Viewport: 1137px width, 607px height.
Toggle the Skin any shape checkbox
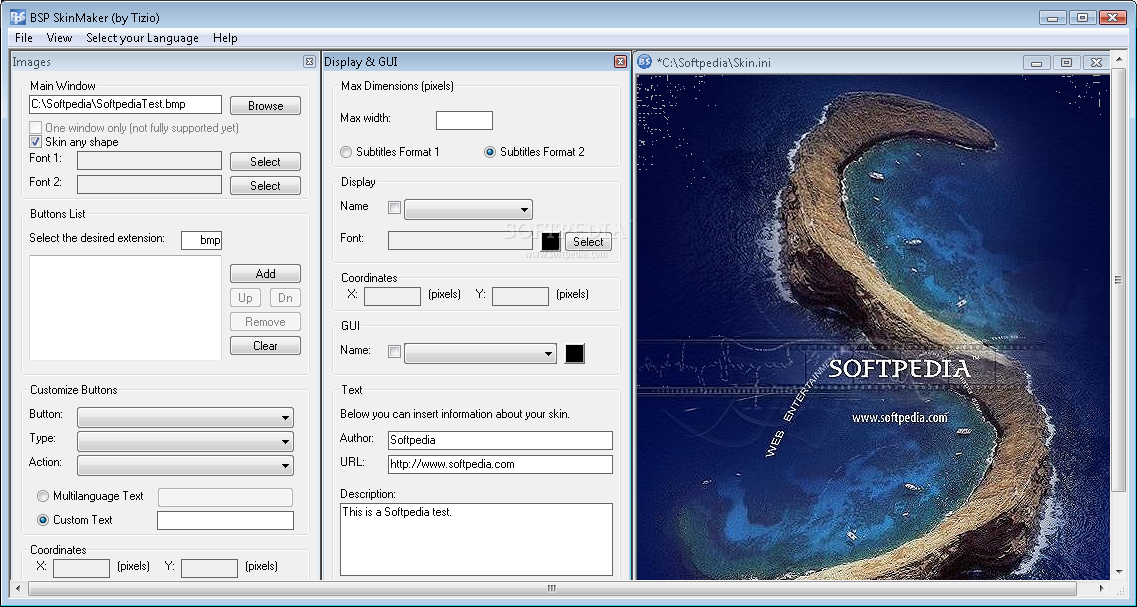(x=36, y=142)
